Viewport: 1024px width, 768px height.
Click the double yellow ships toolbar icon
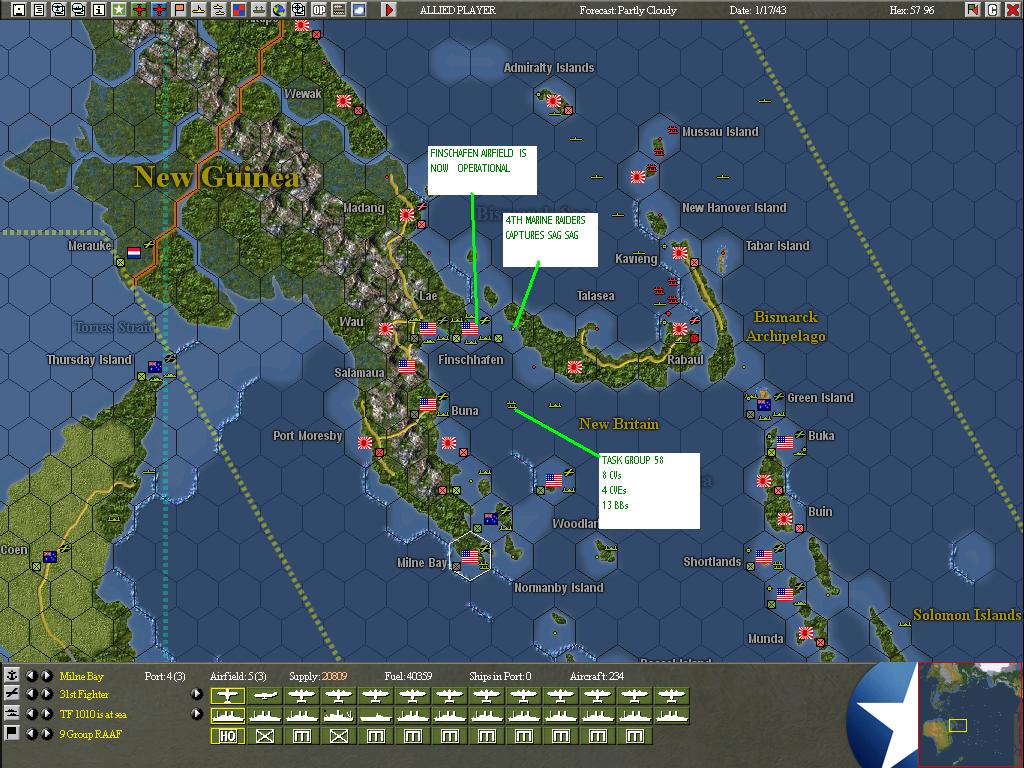[x=219, y=9]
